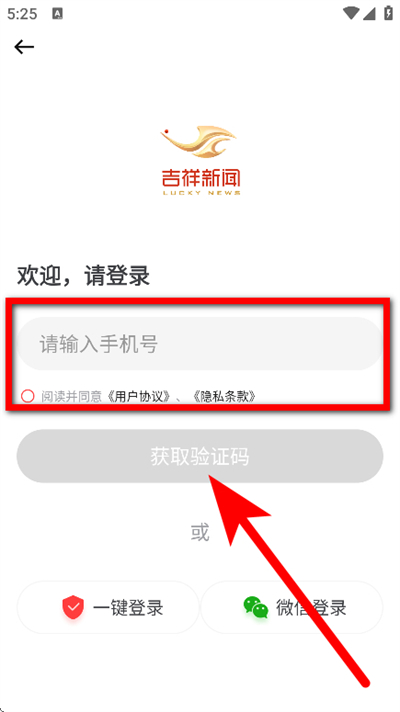Click the green WeChat icon
This screenshot has height=712, width=400.
256,607
